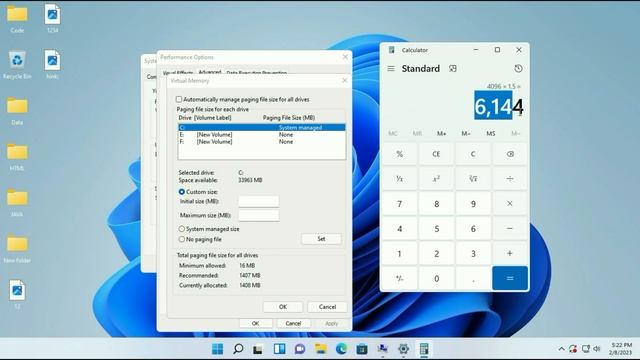Close the Performance Options dialog

pyautogui.click(x=345, y=57)
